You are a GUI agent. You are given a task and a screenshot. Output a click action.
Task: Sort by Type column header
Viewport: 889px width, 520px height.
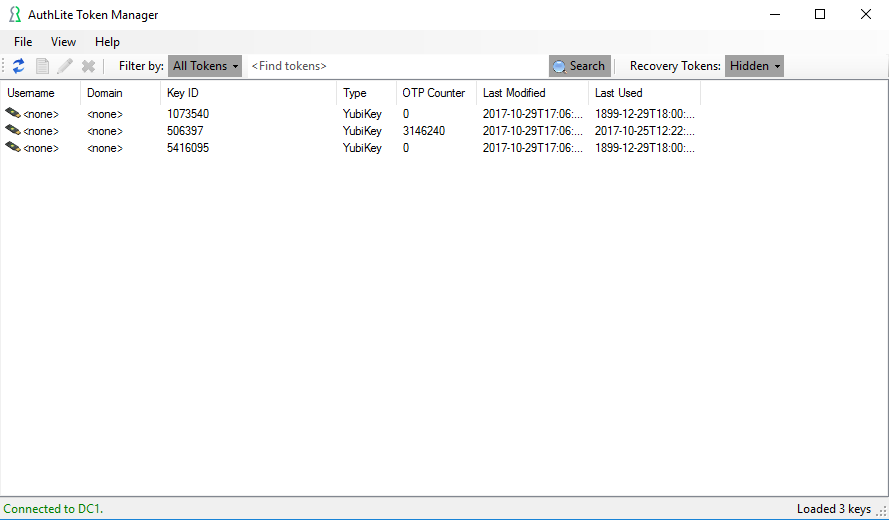click(366, 93)
